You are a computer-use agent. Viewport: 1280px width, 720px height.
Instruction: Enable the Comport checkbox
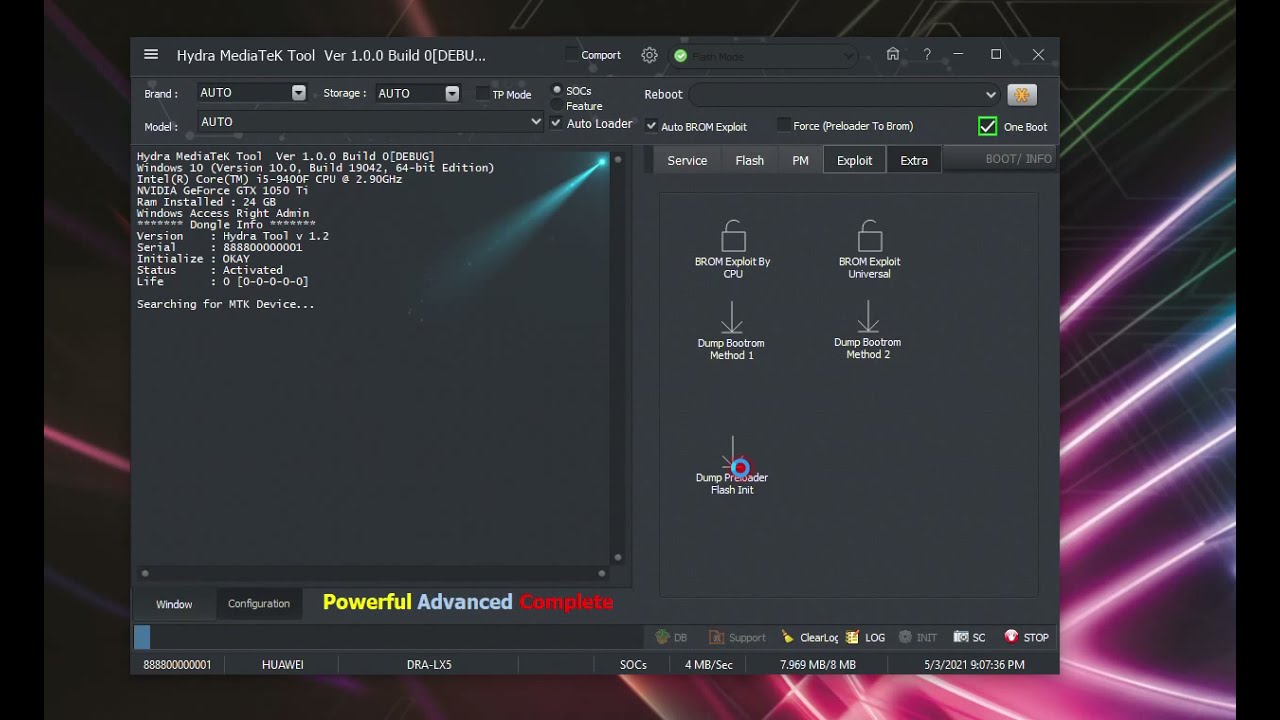tap(572, 54)
